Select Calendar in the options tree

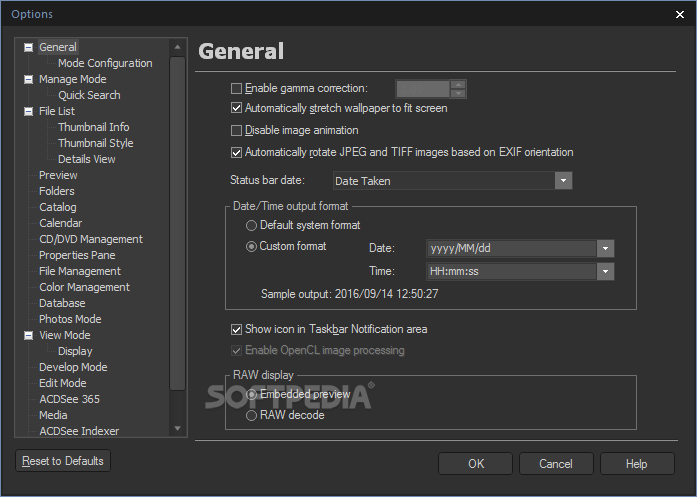point(61,223)
